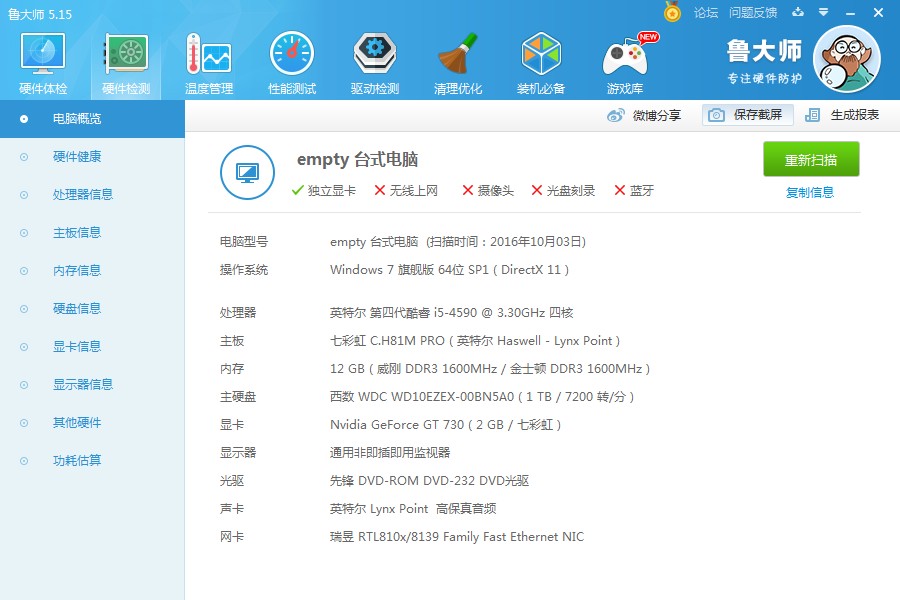Open 论坛 forum link

coord(706,13)
